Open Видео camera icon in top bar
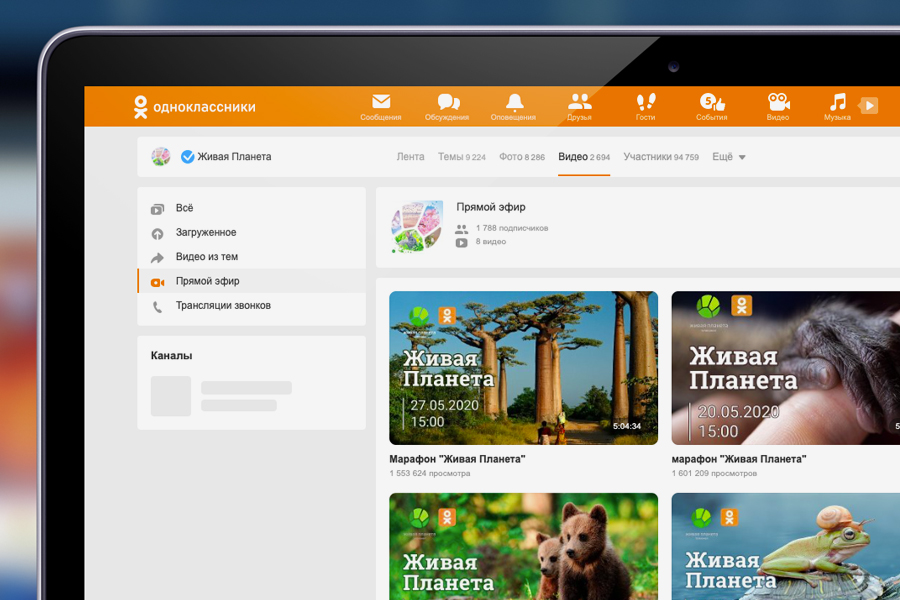The image size is (900, 600). coord(778,102)
